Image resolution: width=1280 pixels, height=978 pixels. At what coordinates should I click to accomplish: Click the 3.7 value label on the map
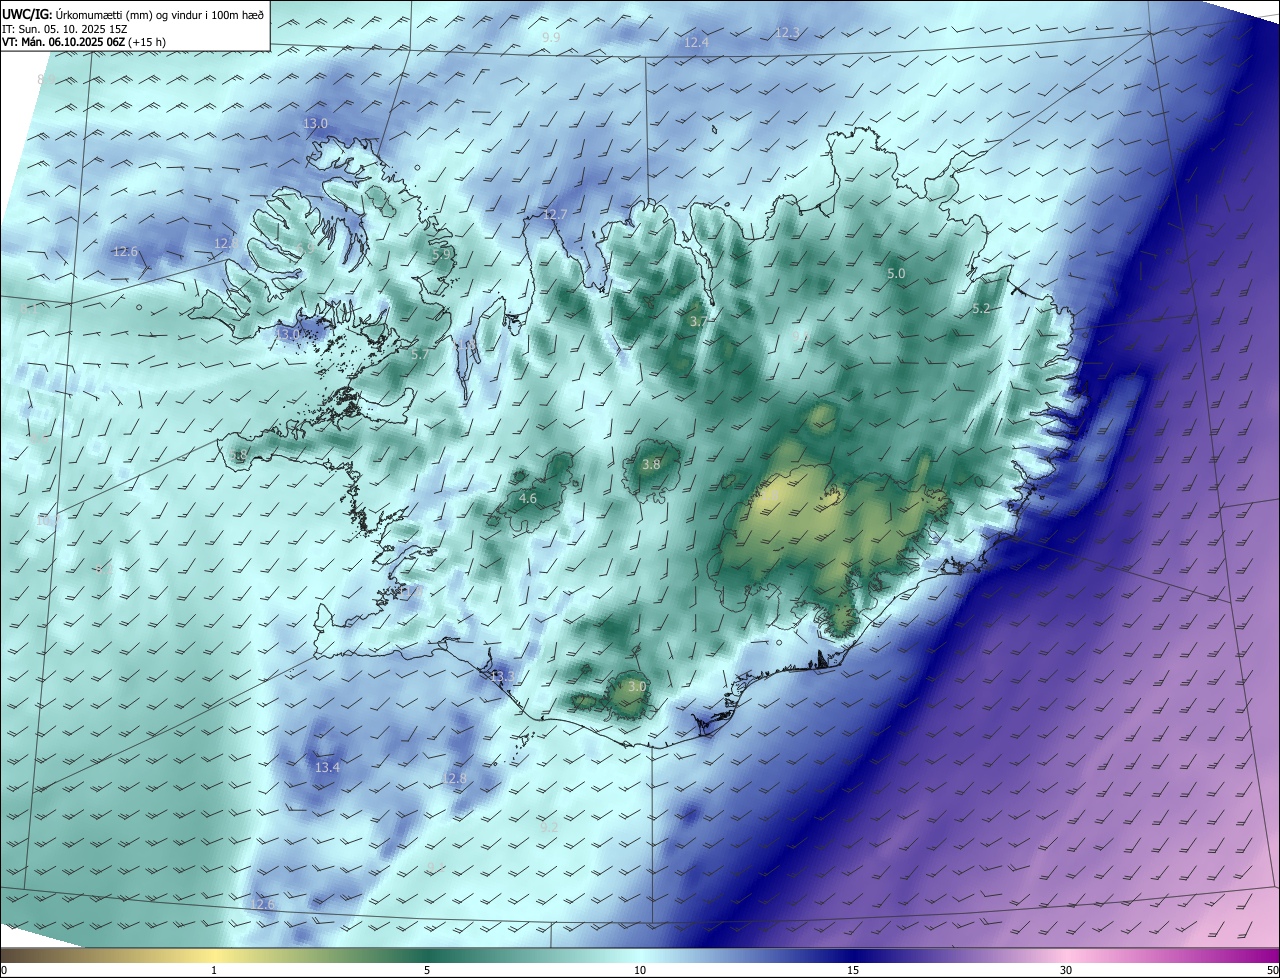coord(698,321)
